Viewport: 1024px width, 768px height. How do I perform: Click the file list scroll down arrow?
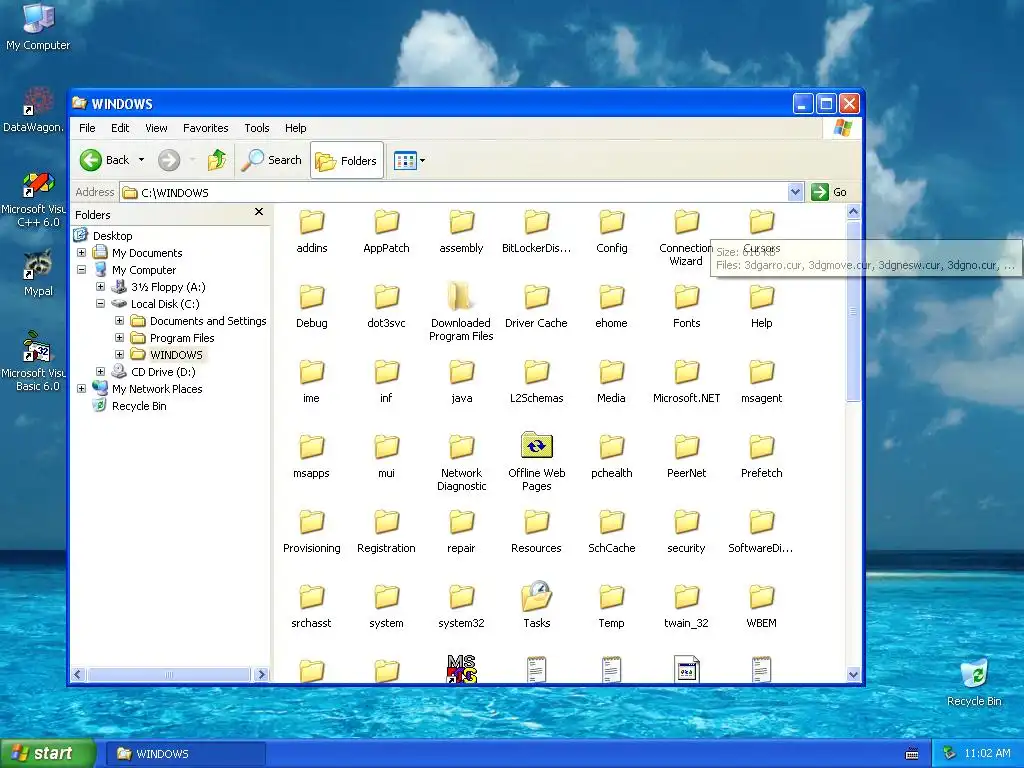coord(853,675)
